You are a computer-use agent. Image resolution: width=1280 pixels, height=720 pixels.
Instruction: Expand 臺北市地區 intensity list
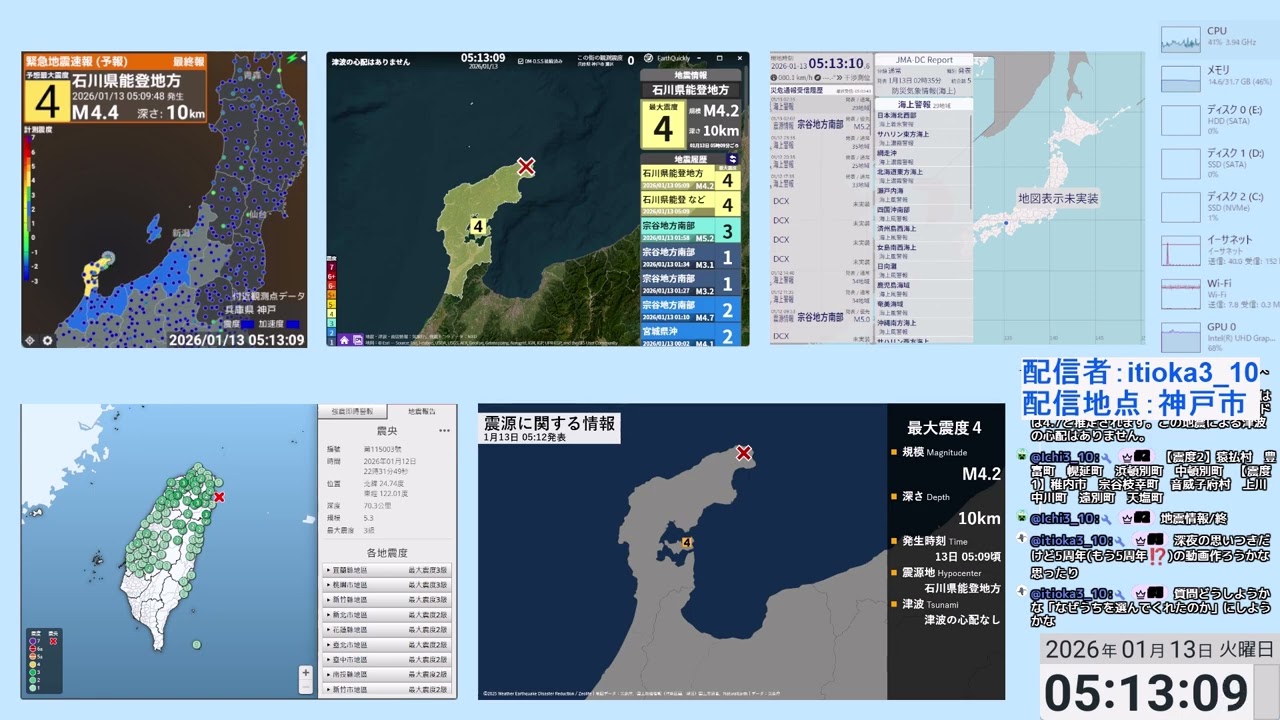(386, 645)
